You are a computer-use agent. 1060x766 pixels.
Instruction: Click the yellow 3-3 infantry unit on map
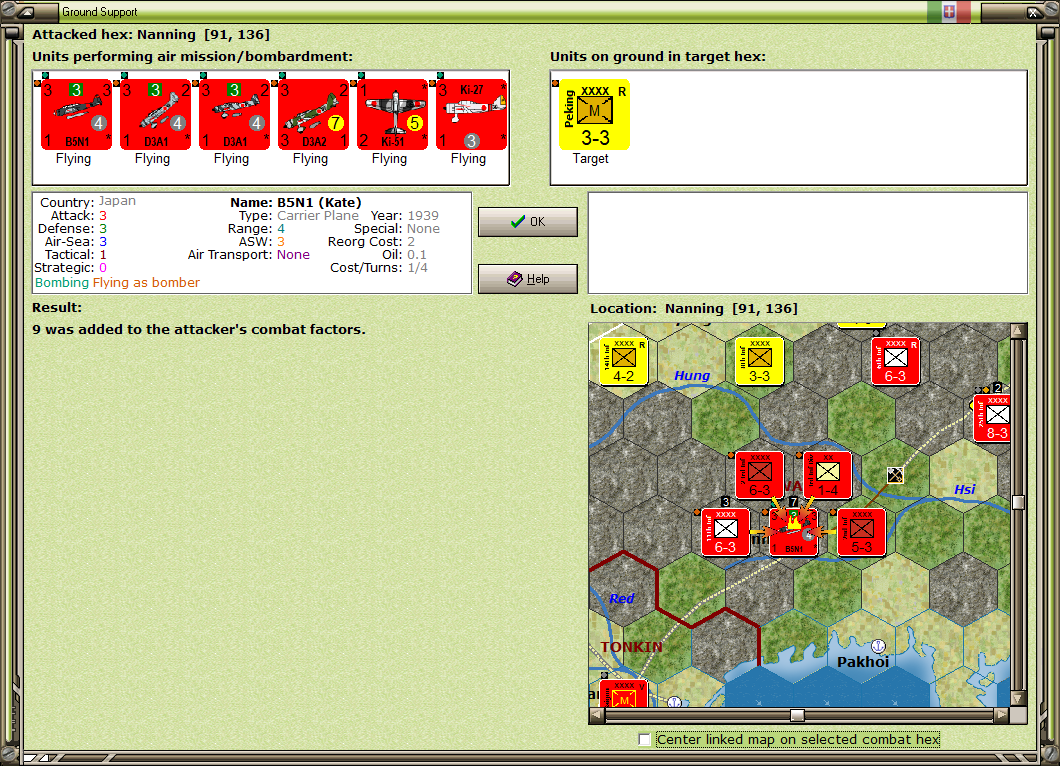click(x=760, y=361)
